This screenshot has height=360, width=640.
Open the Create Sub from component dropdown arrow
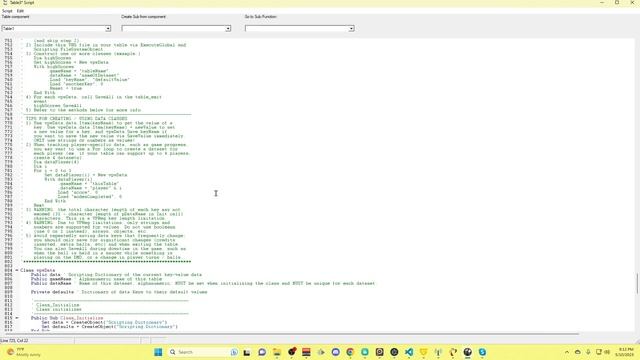coord(228,29)
